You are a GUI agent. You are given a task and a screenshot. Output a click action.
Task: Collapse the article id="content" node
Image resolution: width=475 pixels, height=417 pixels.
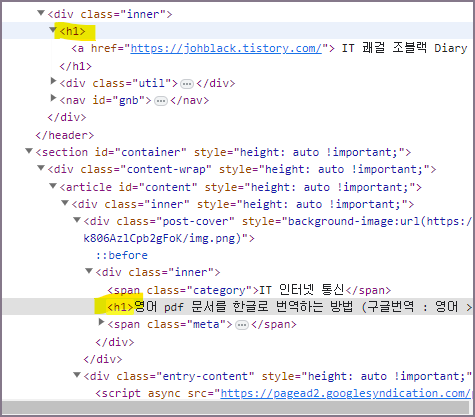[53, 186]
